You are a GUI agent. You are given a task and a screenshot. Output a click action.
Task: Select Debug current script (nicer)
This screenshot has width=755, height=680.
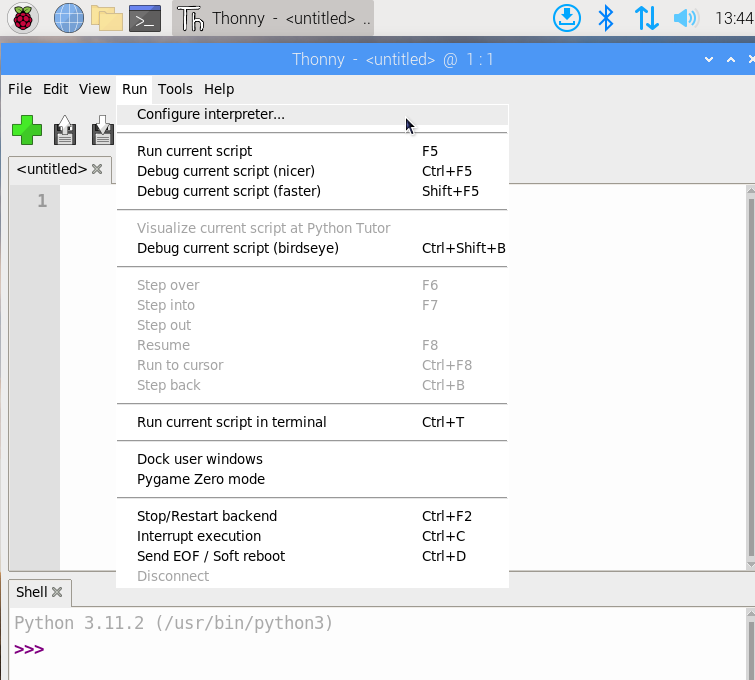[312, 171]
